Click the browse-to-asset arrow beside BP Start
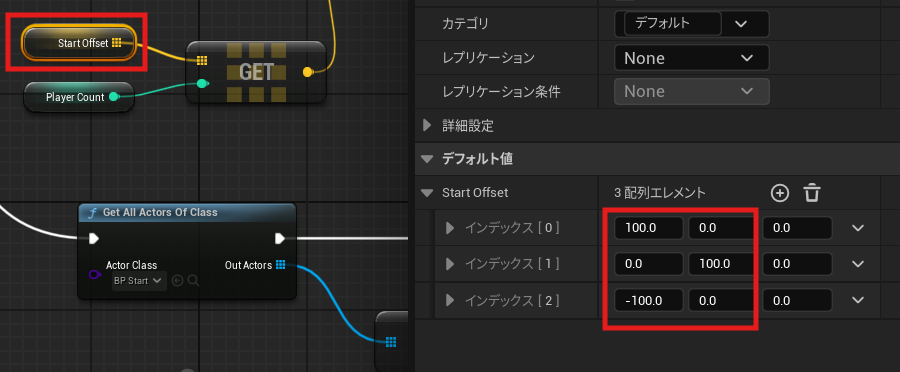Screen dimensions: 900x372 (177, 281)
